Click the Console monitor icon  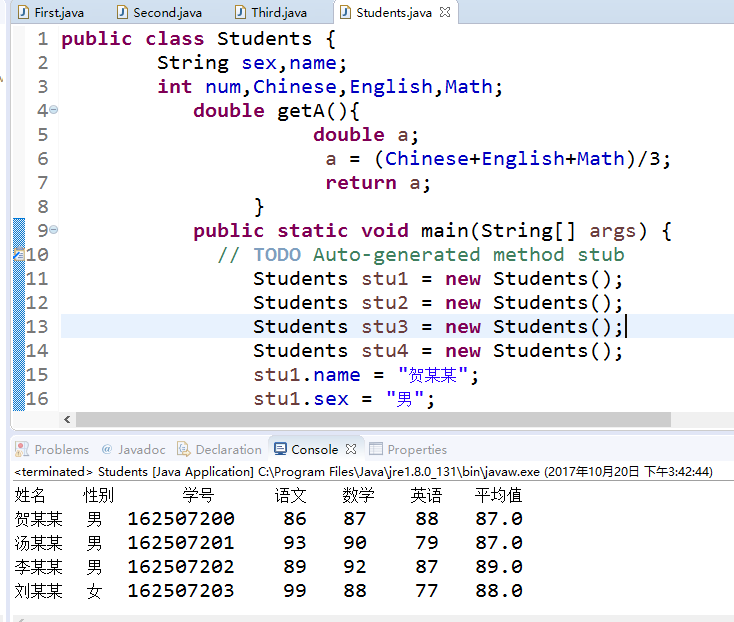280,449
